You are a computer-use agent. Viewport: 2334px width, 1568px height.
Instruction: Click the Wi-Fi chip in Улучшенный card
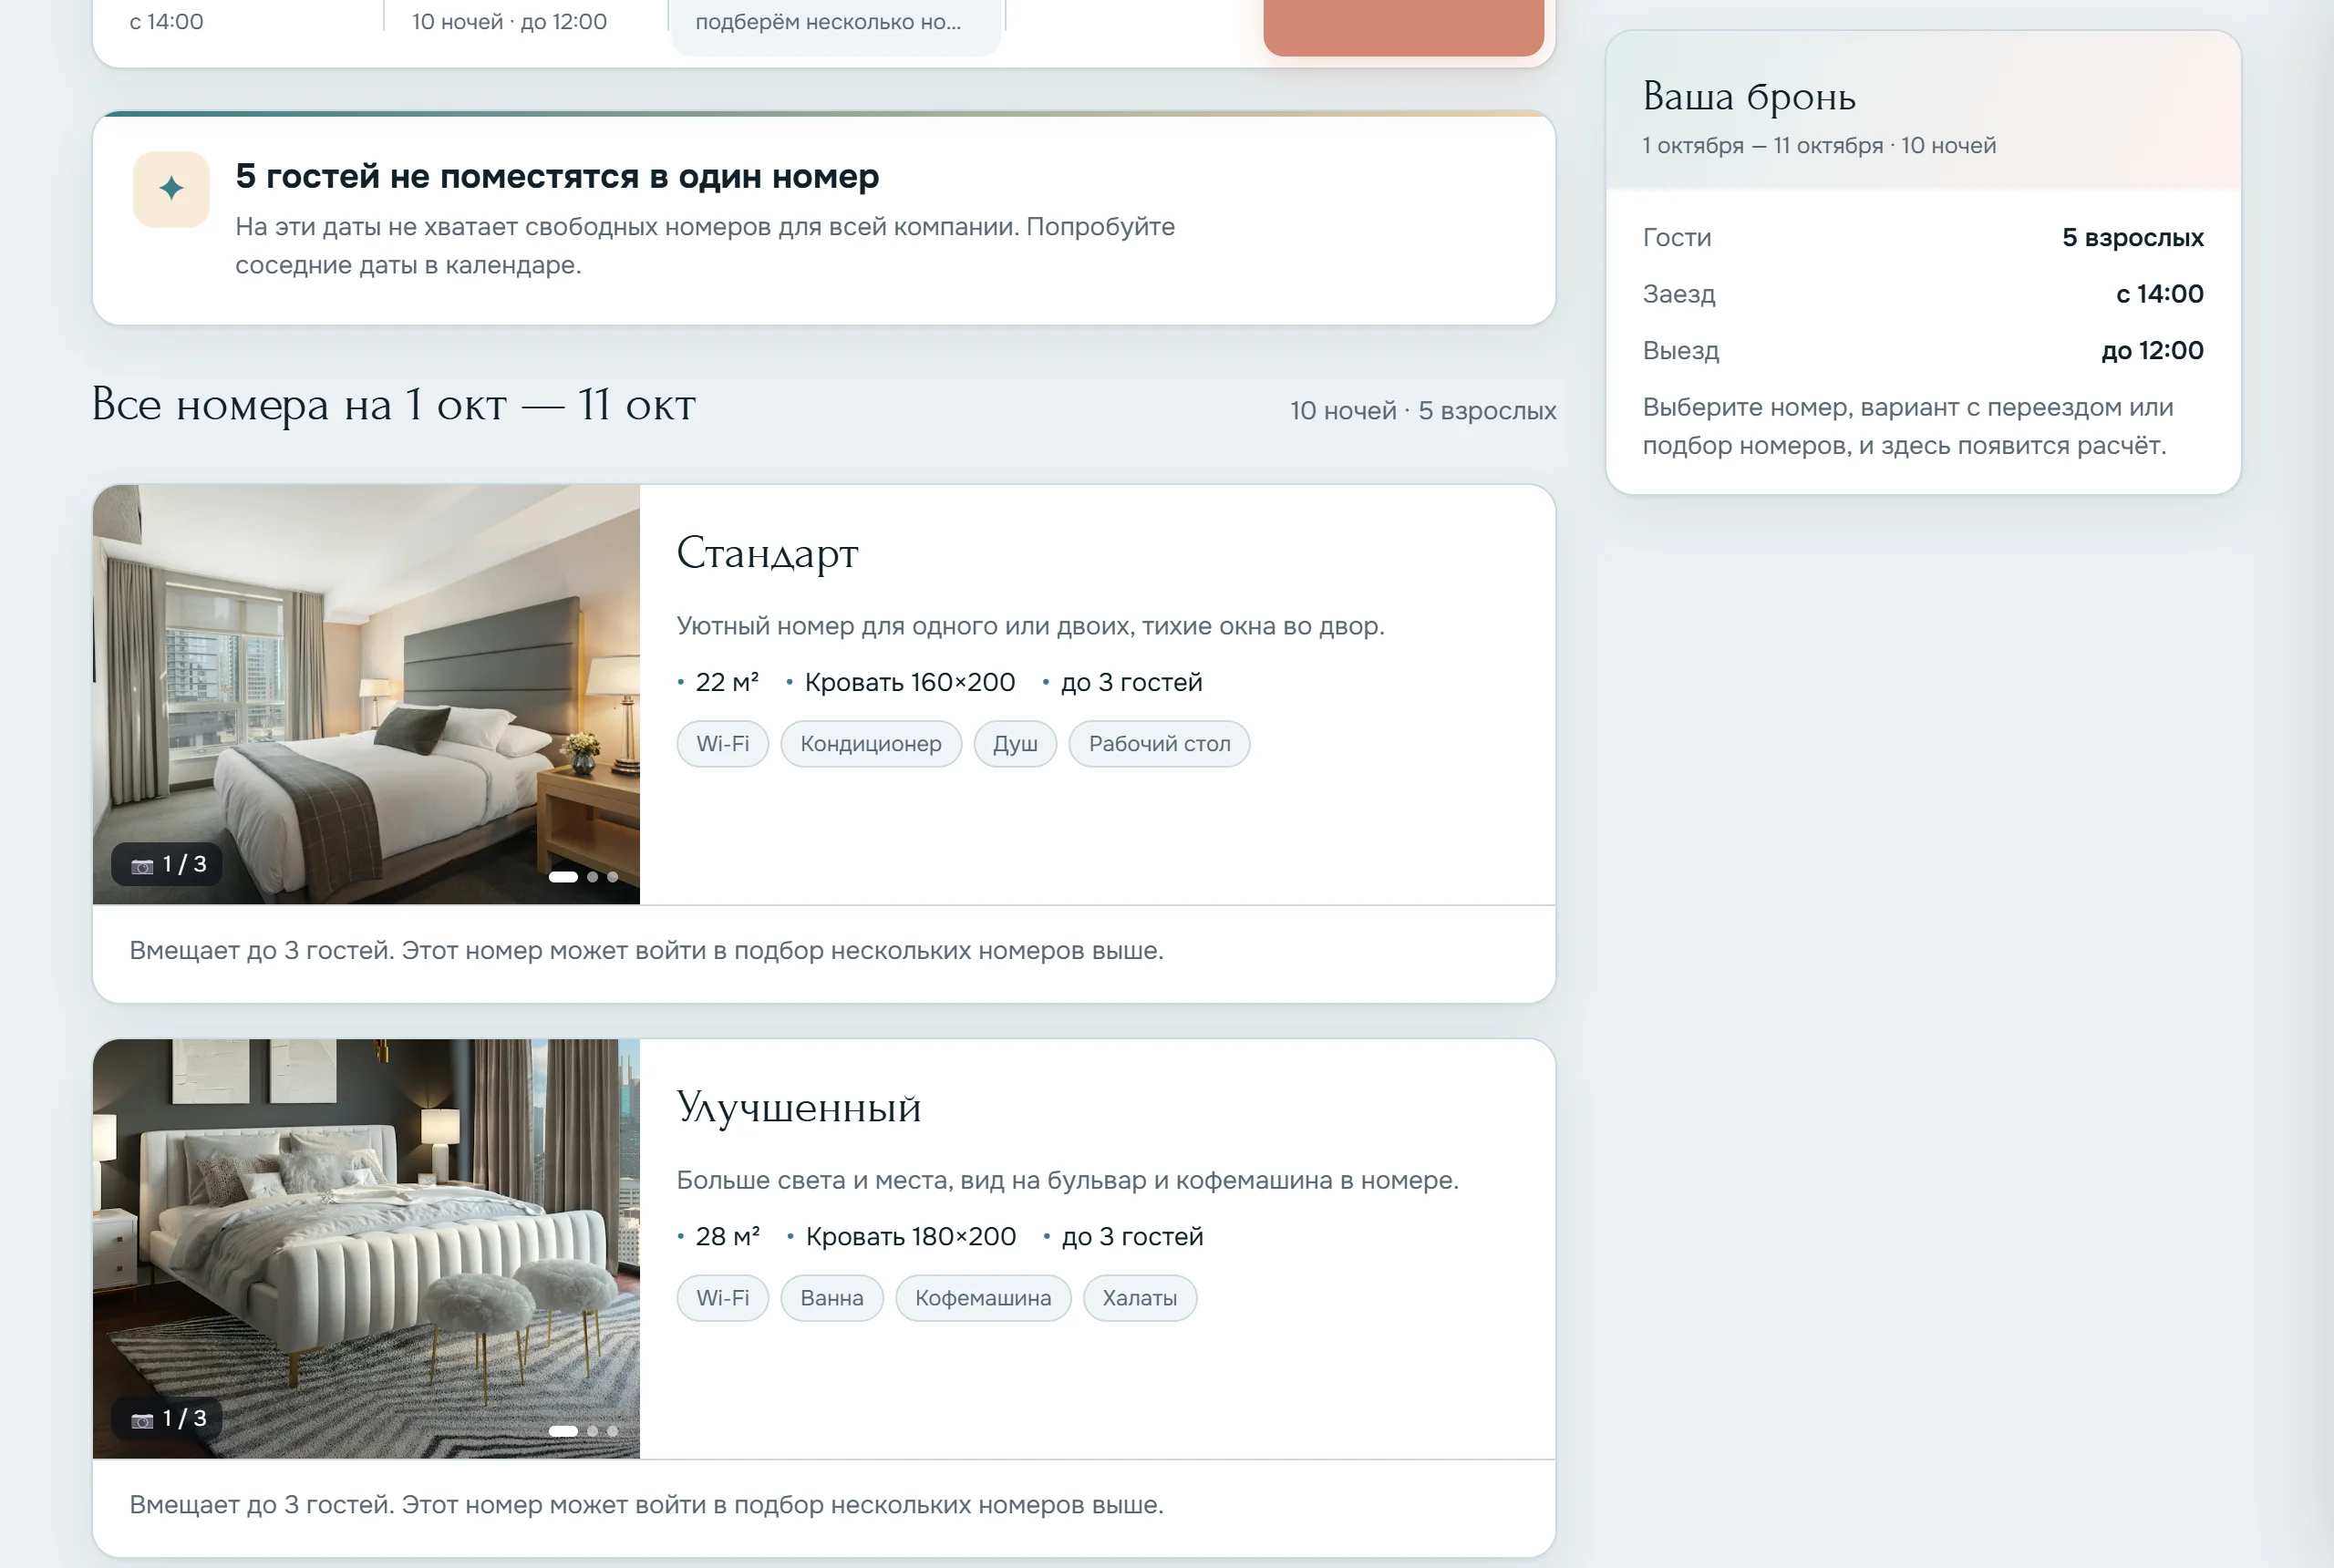(723, 1298)
